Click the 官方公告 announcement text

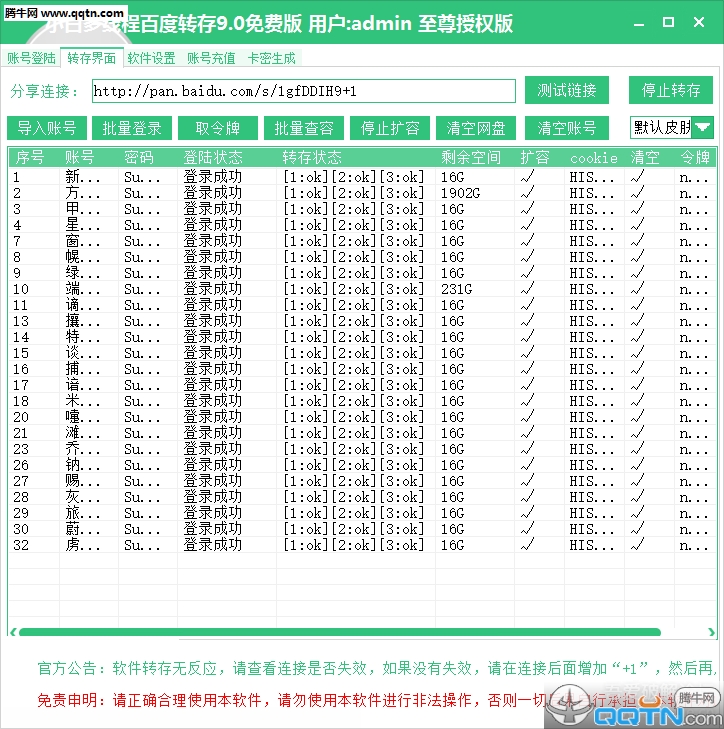coord(377,668)
